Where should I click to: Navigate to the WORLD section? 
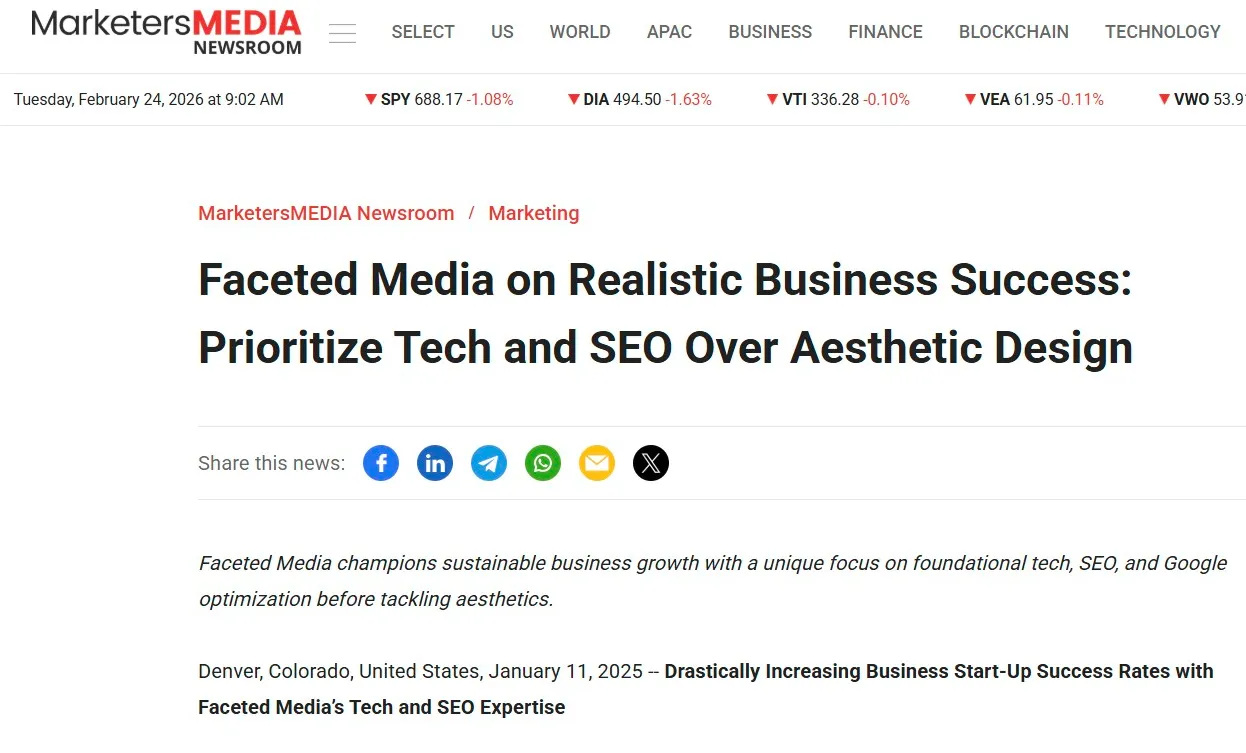click(580, 32)
